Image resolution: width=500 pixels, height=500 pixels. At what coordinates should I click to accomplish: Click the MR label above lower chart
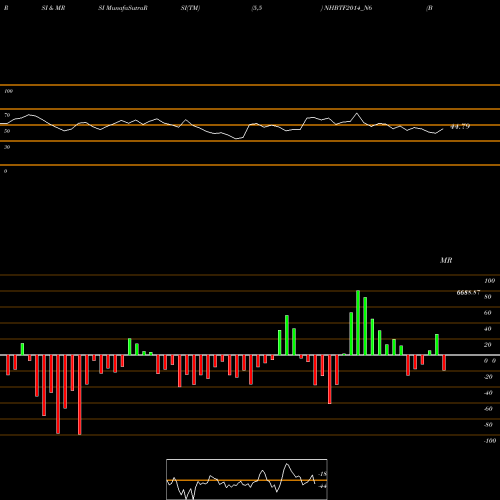(x=446, y=260)
